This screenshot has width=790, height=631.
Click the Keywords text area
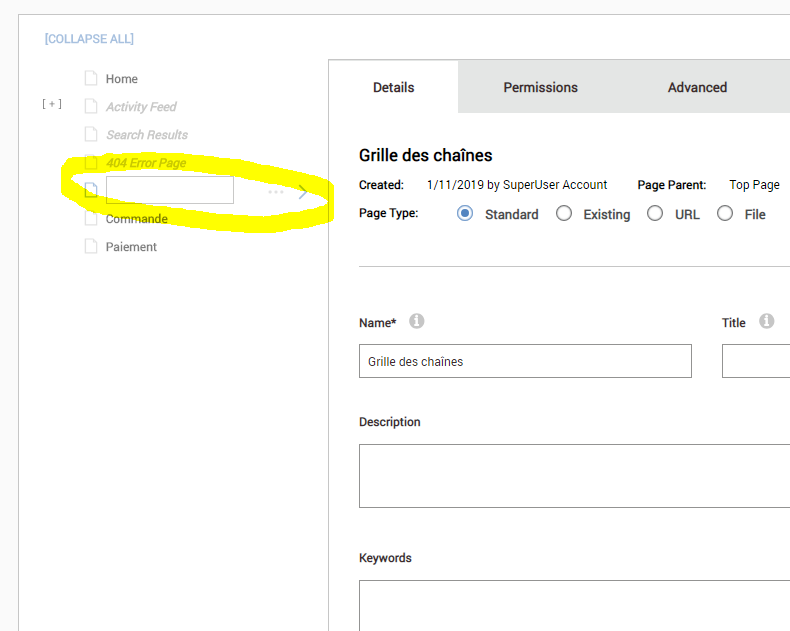pyautogui.click(x=574, y=605)
